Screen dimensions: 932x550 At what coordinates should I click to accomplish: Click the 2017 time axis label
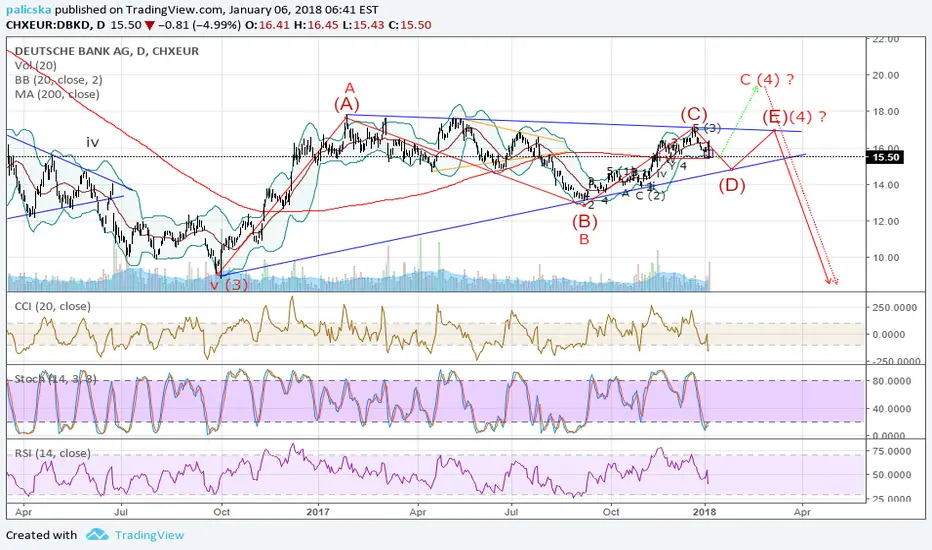[x=319, y=511]
